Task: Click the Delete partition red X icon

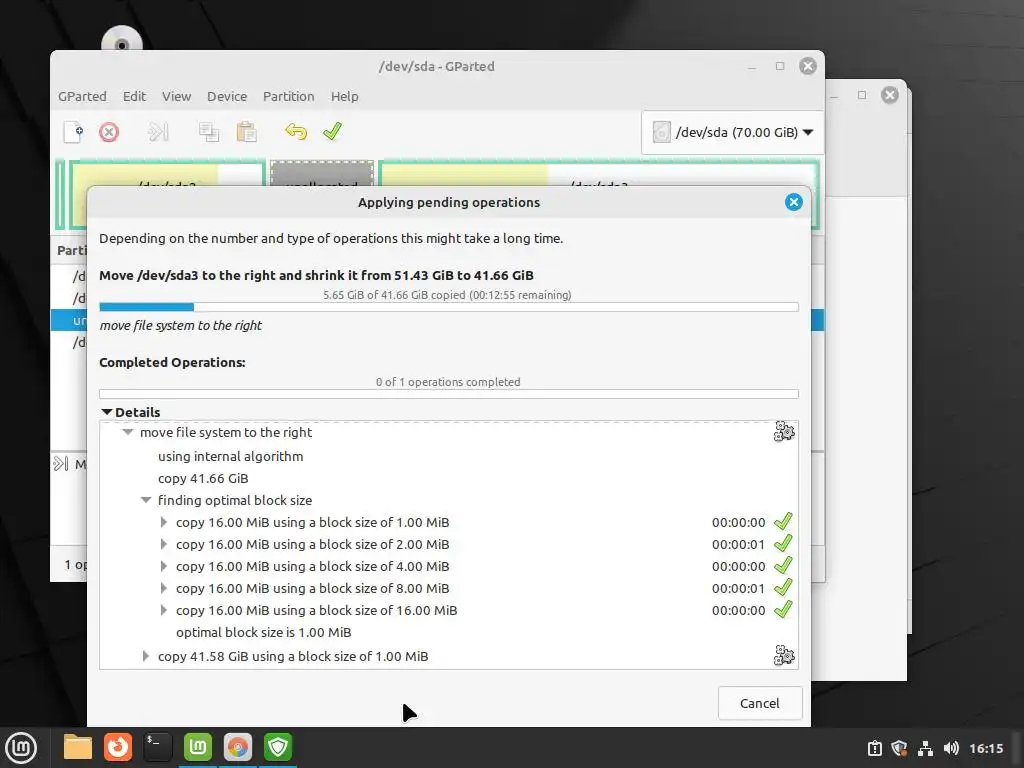Action: [x=109, y=132]
